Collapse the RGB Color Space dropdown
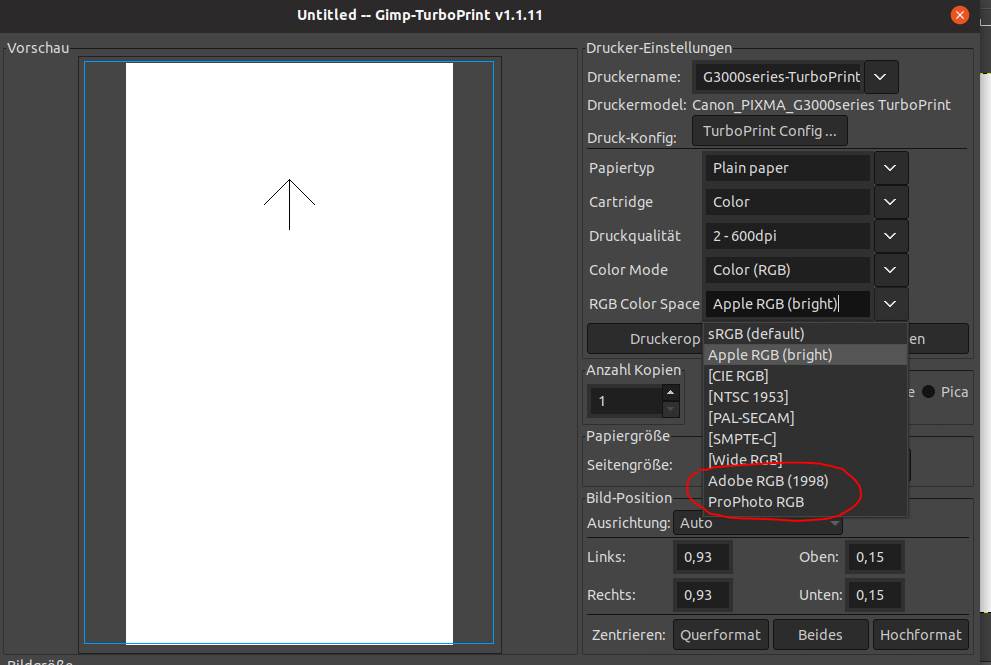Viewport: 991px width, 665px height. [x=890, y=304]
